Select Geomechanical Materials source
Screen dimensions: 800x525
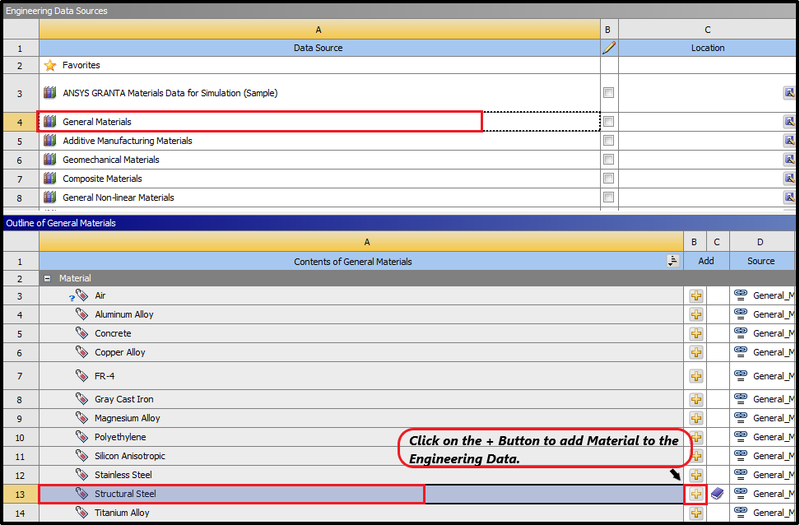click(320, 160)
